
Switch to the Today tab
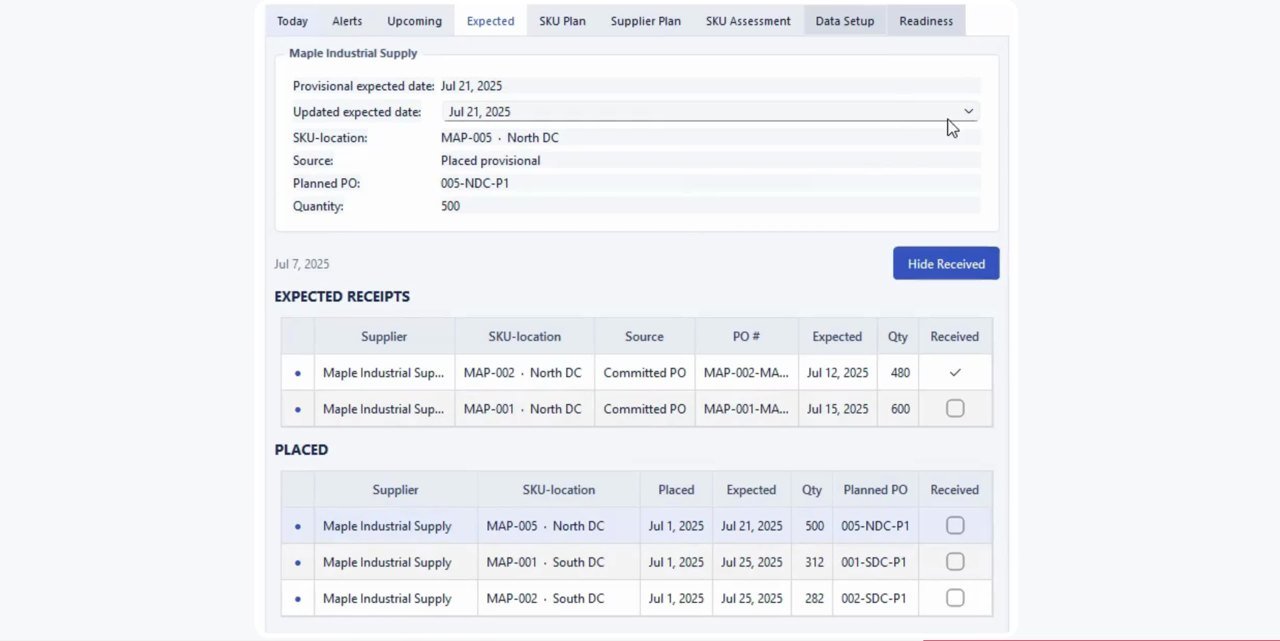[292, 21]
